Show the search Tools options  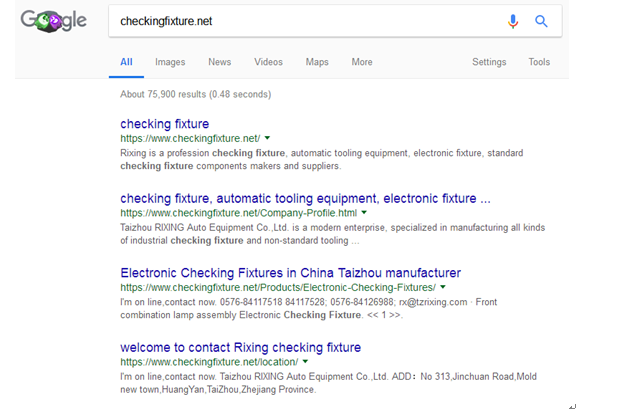pyautogui.click(x=539, y=62)
